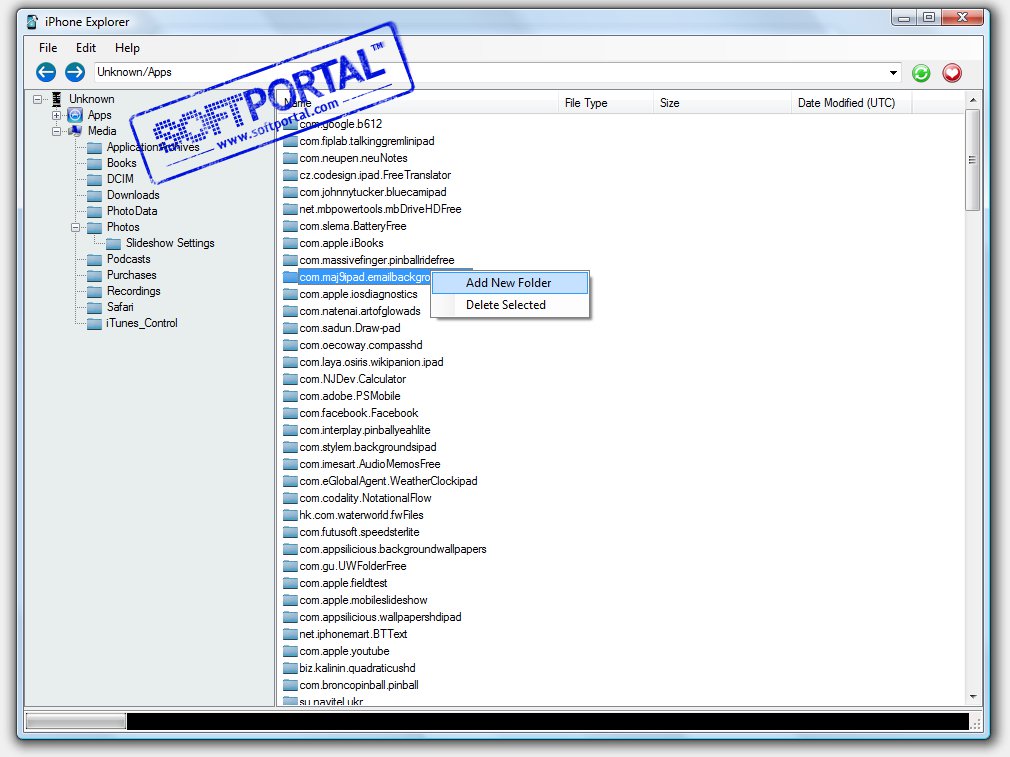Collapse the Unknown device tree node

tap(37, 99)
